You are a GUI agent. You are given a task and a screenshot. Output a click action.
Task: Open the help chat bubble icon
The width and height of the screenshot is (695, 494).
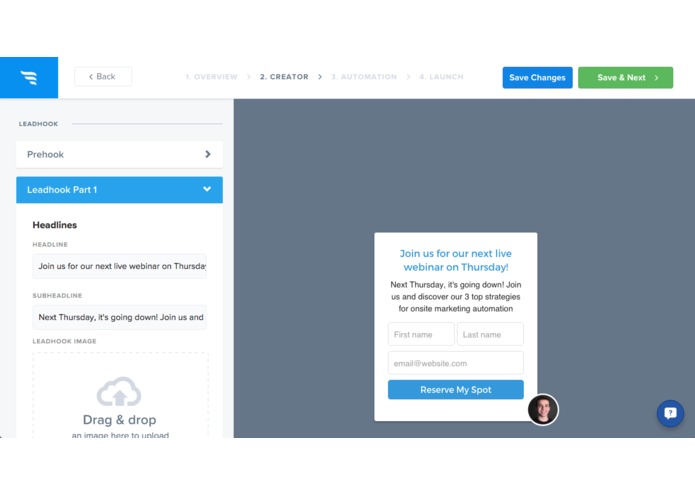(670, 413)
